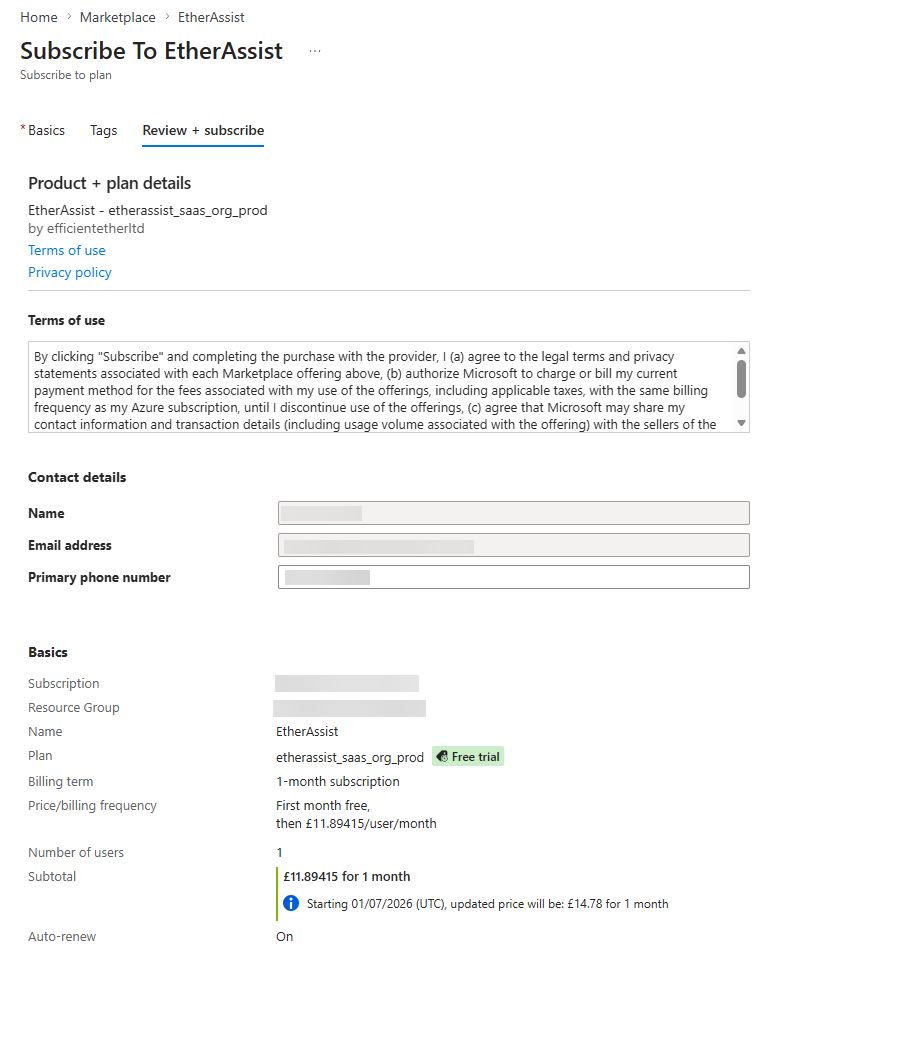Click the Free trial badge icon

point(442,756)
